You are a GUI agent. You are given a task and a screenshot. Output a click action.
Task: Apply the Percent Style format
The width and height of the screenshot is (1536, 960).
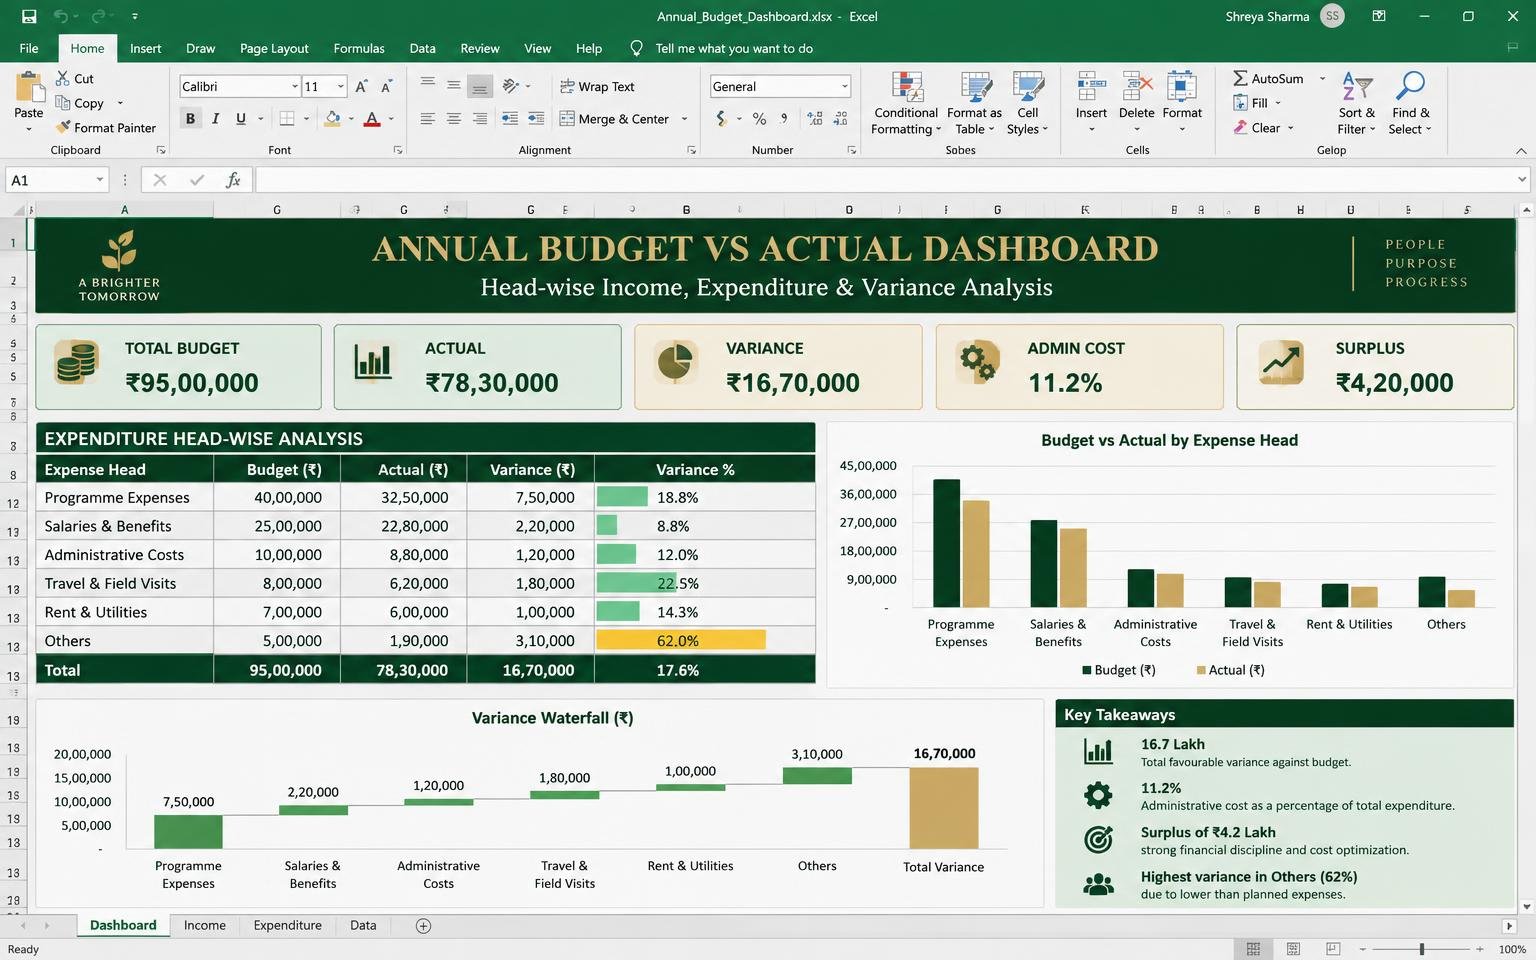760,119
